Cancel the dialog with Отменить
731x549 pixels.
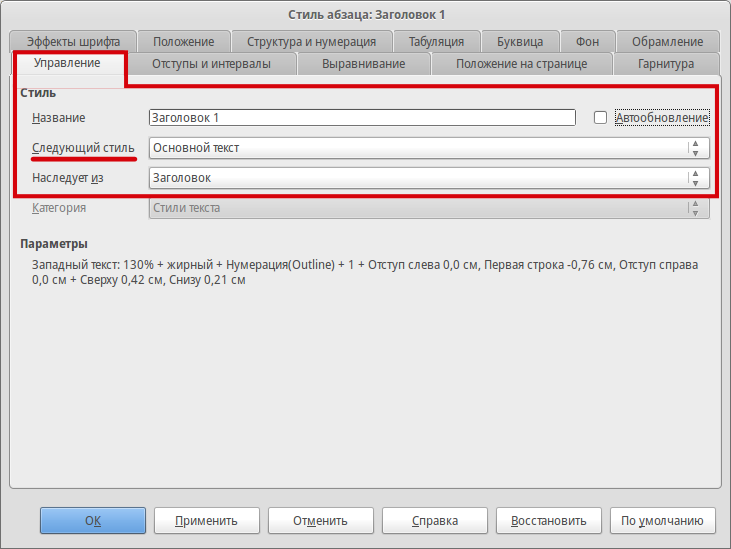[x=320, y=521]
